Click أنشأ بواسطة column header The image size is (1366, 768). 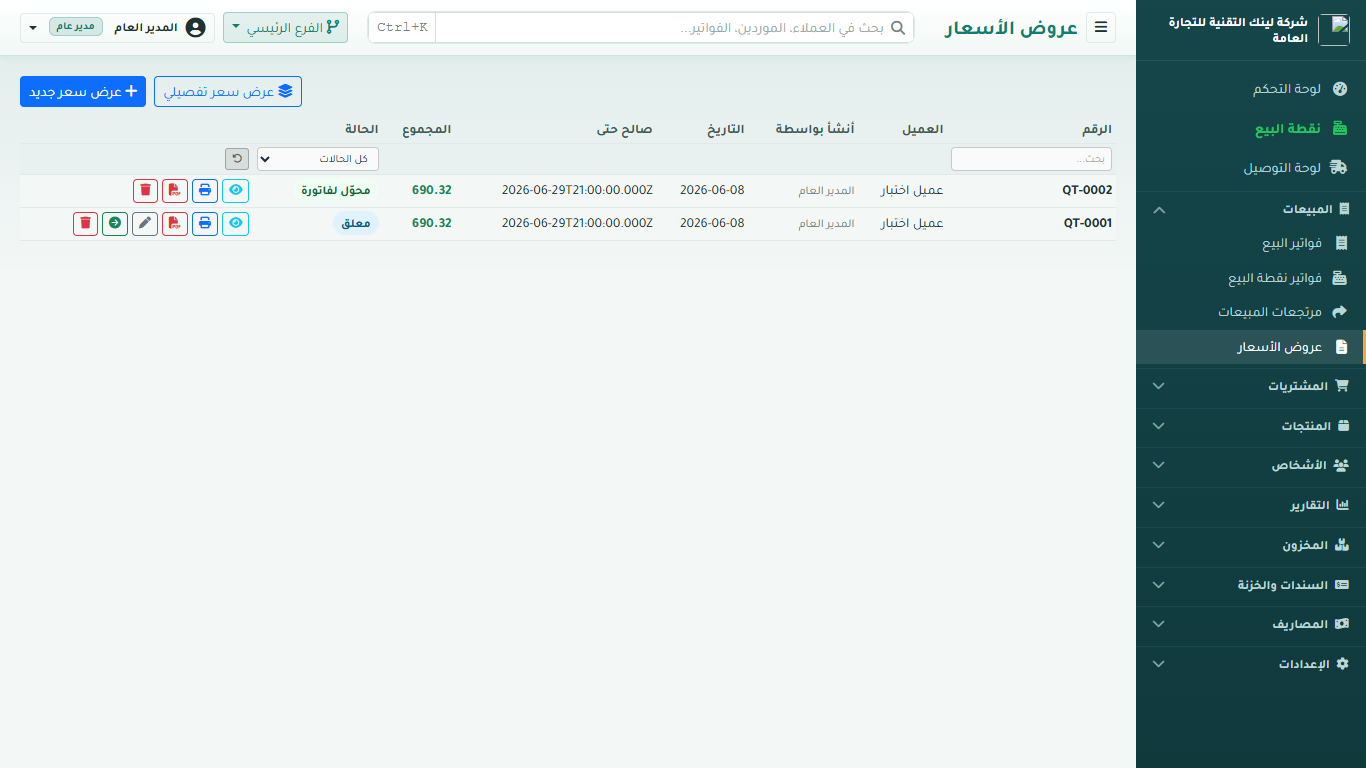click(815, 130)
